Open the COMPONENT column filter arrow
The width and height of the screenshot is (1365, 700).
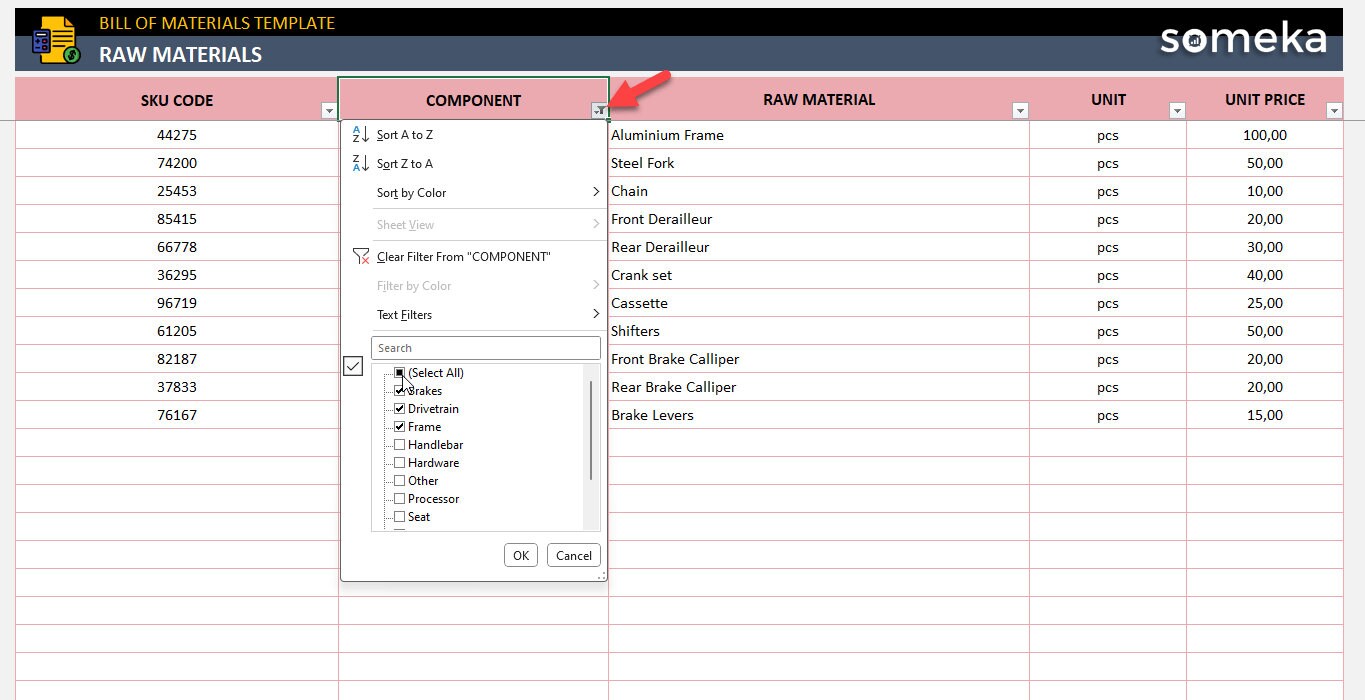coord(599,111)
